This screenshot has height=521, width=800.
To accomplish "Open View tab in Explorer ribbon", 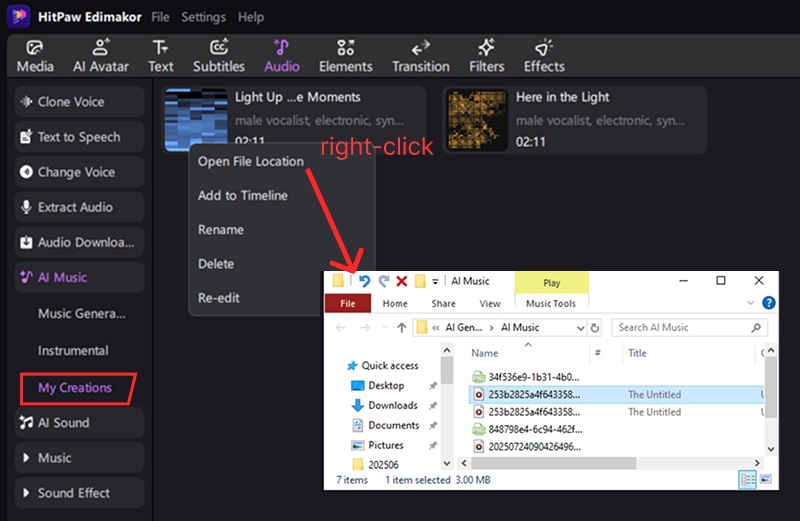I will tap(490, 303).
